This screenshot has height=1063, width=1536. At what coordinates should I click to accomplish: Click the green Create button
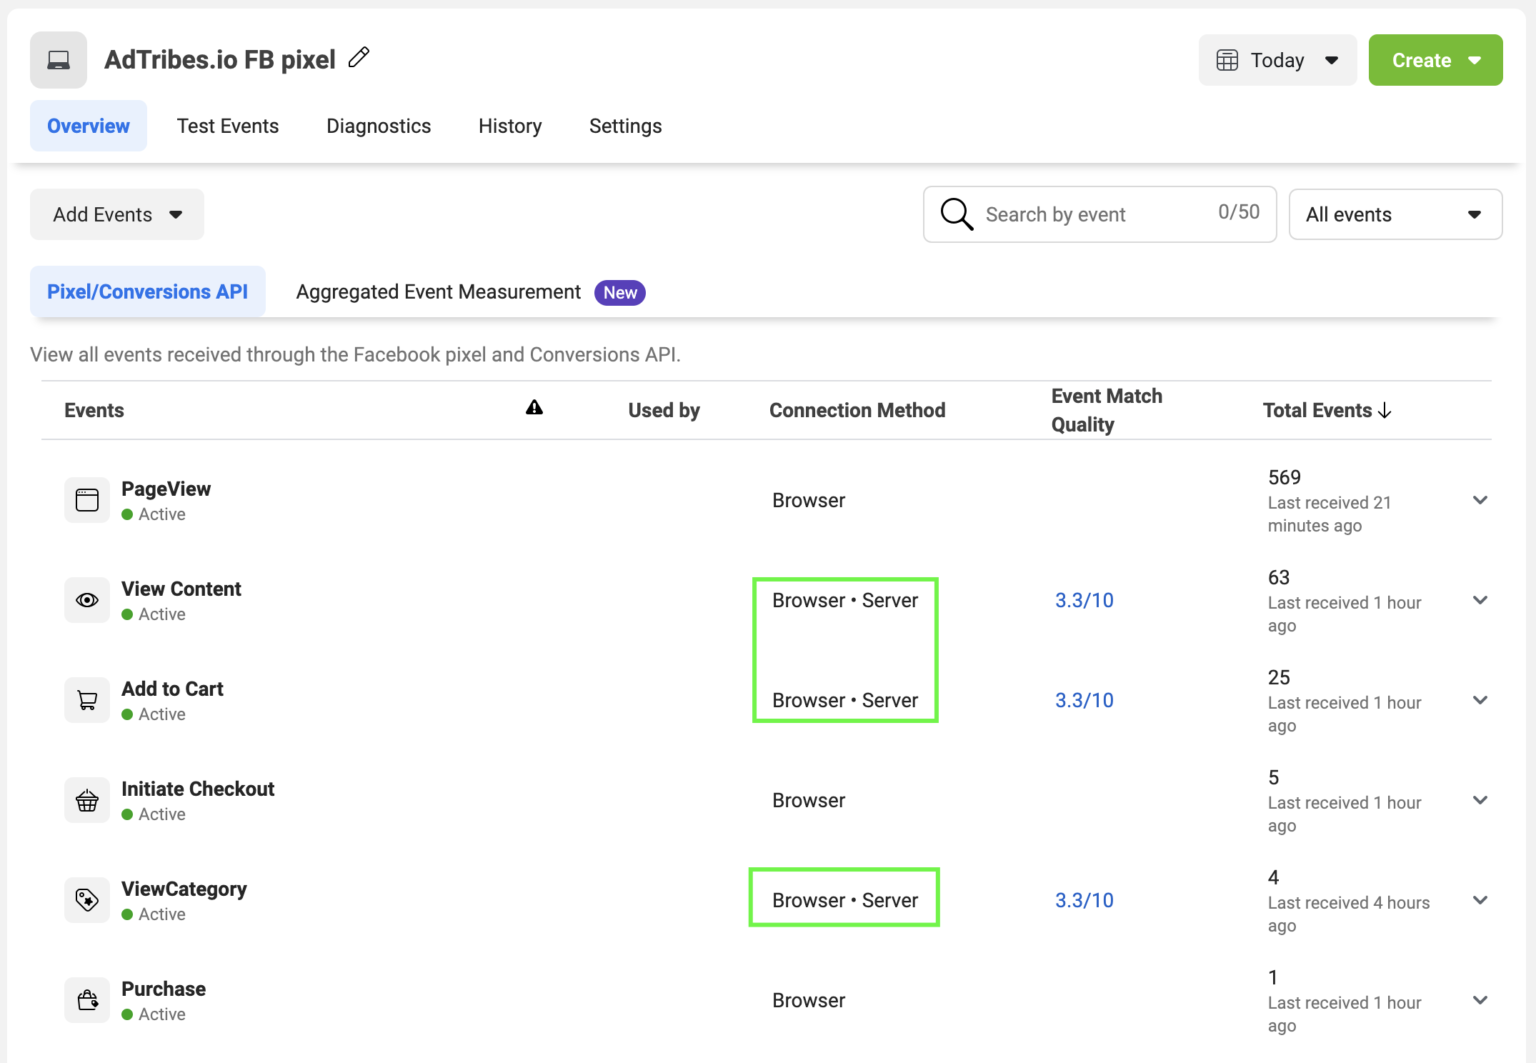[x=1435, y=60]
